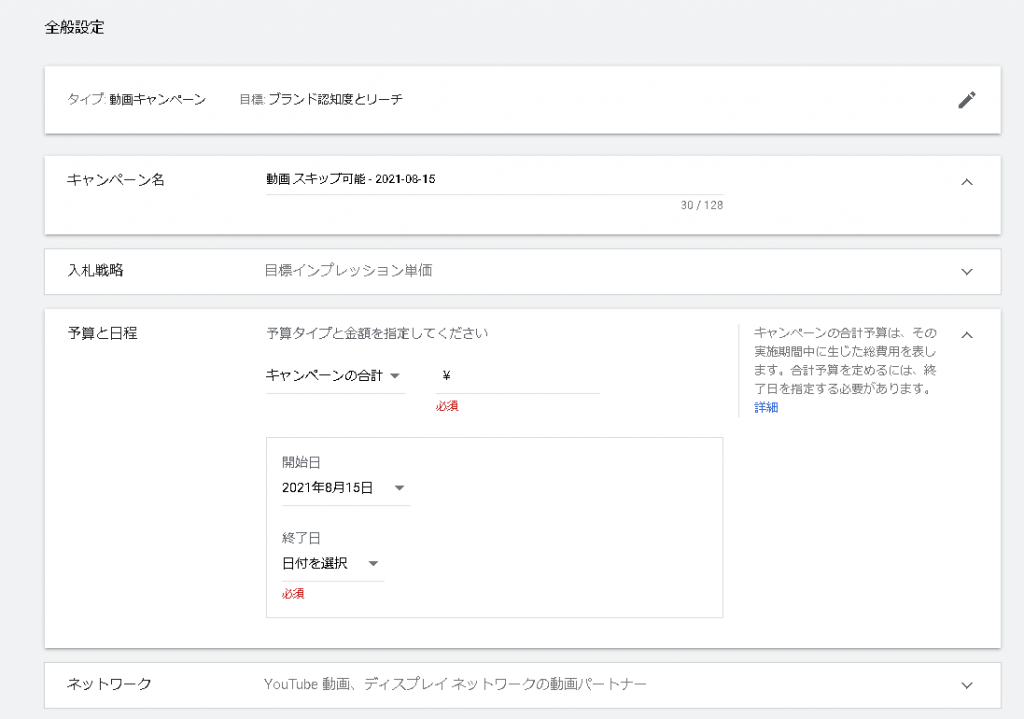Click the キャンペーン名 section label
Screen dimensions: 1024x719
[116, 180]
